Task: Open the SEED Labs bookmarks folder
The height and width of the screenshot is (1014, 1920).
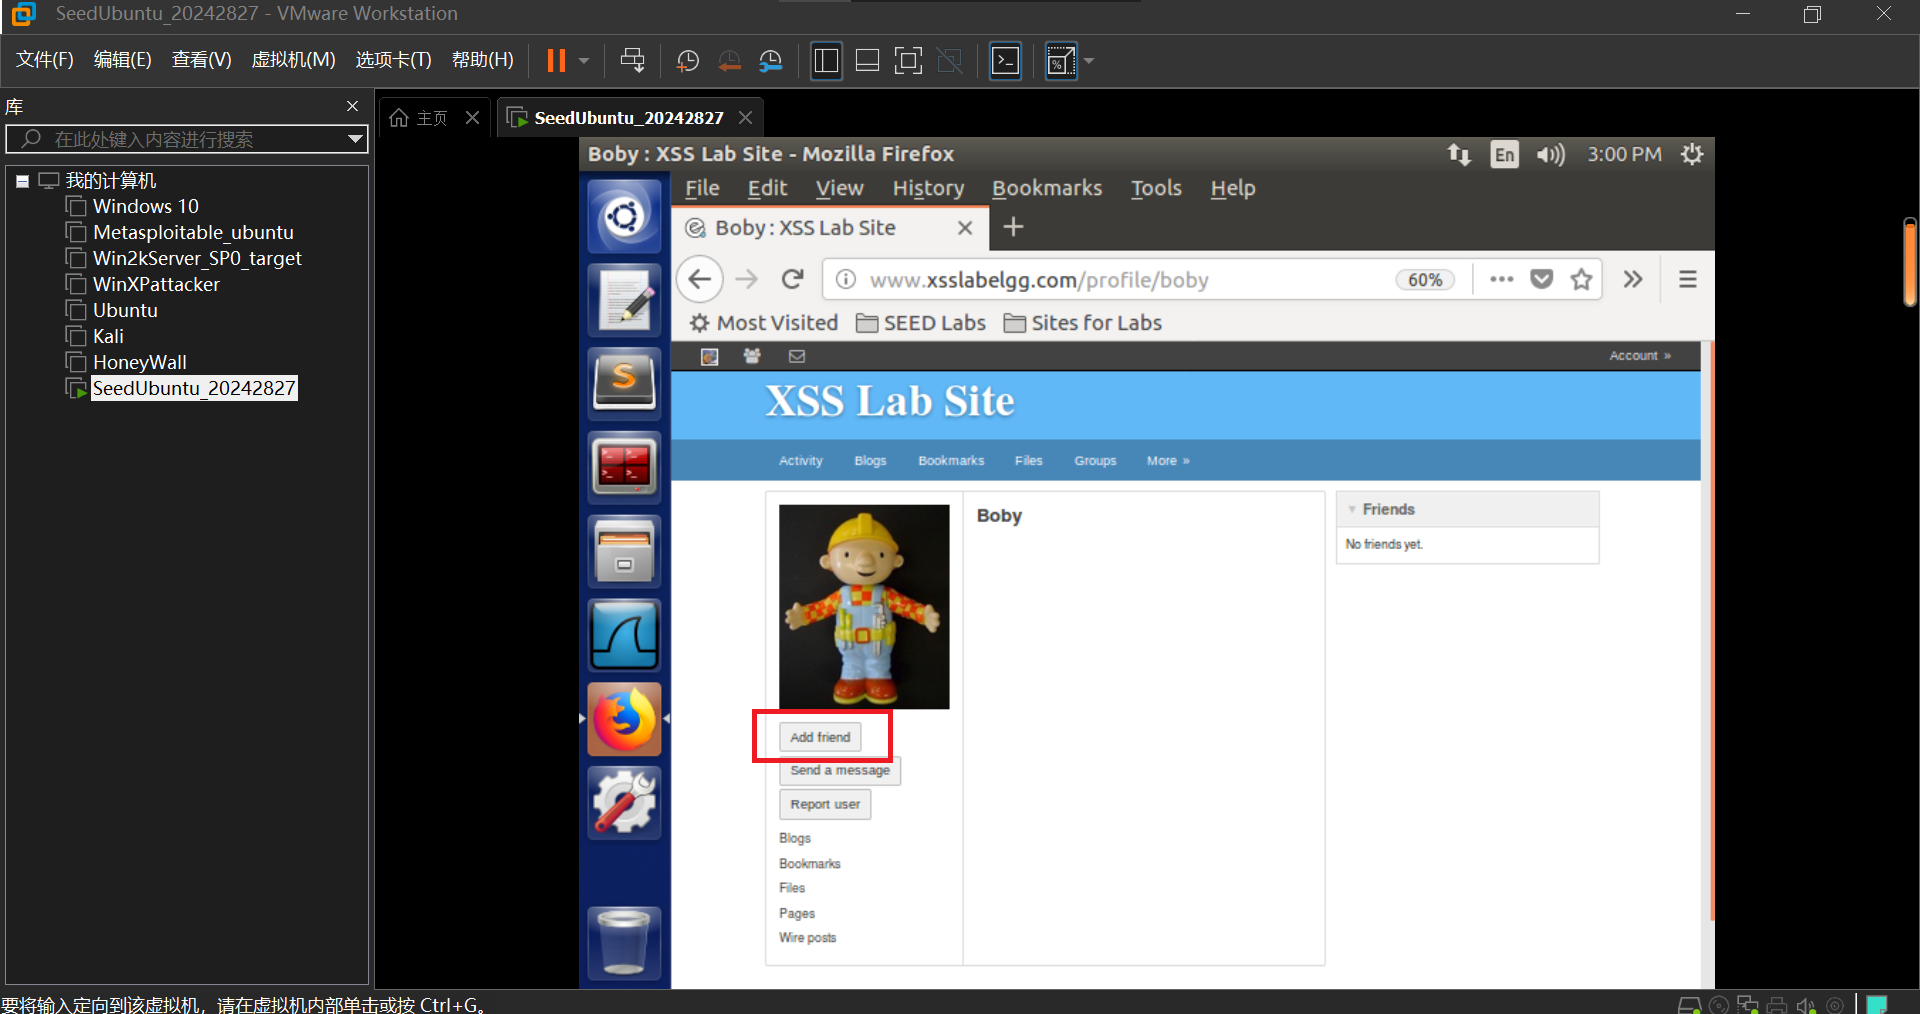Action: pyautogui.click(x=921, y=323)
